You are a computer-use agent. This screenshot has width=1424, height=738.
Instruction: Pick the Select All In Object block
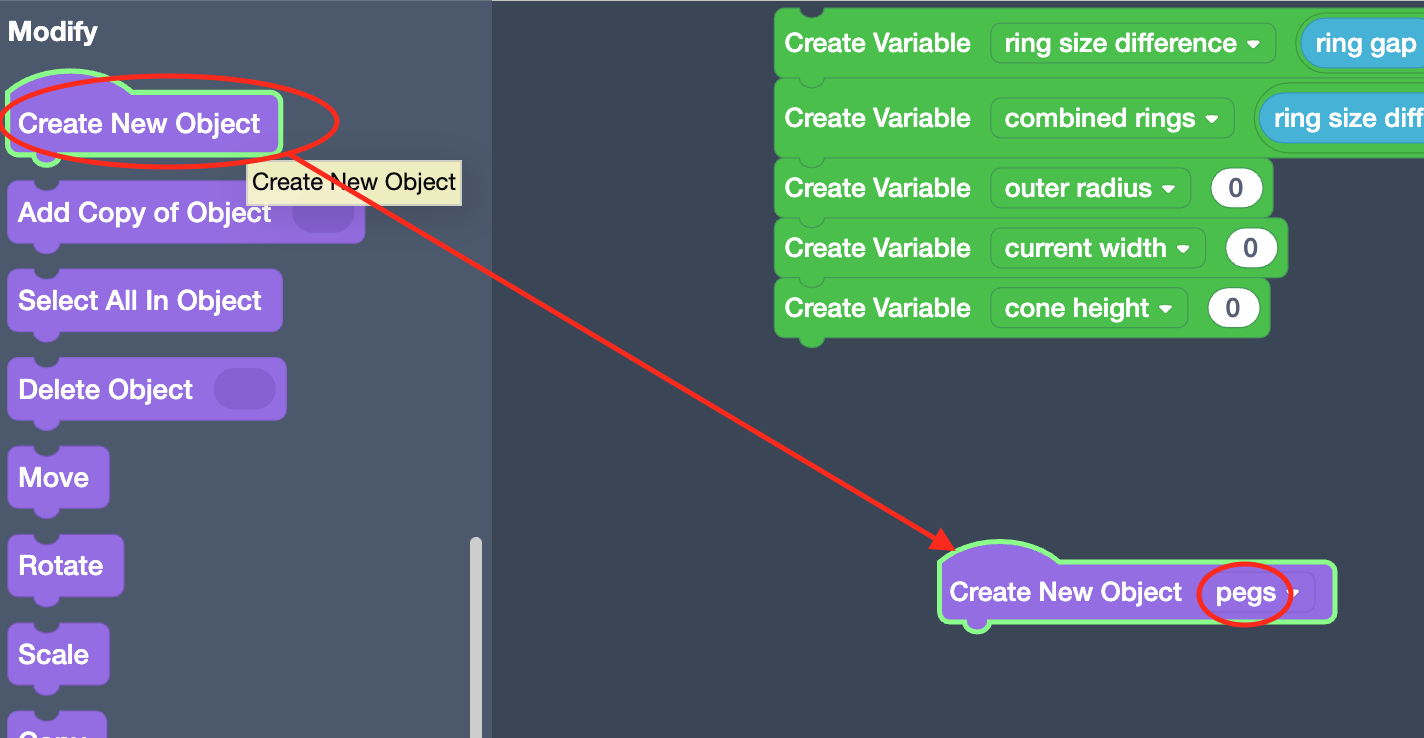coord(140,301)
